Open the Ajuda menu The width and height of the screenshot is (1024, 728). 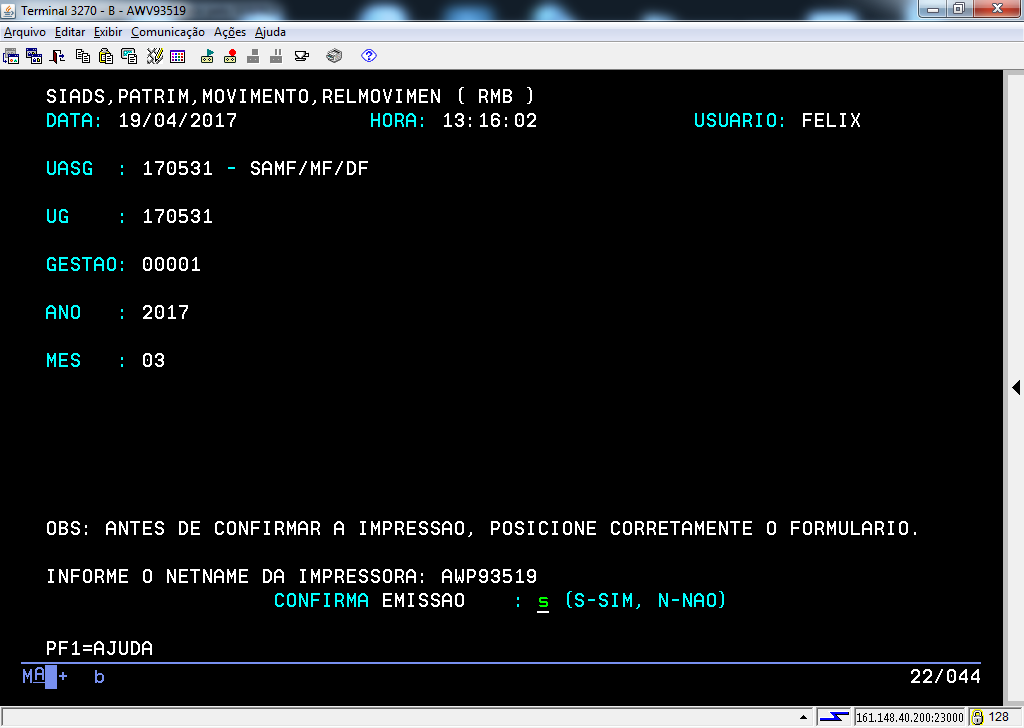click(270, 32)
